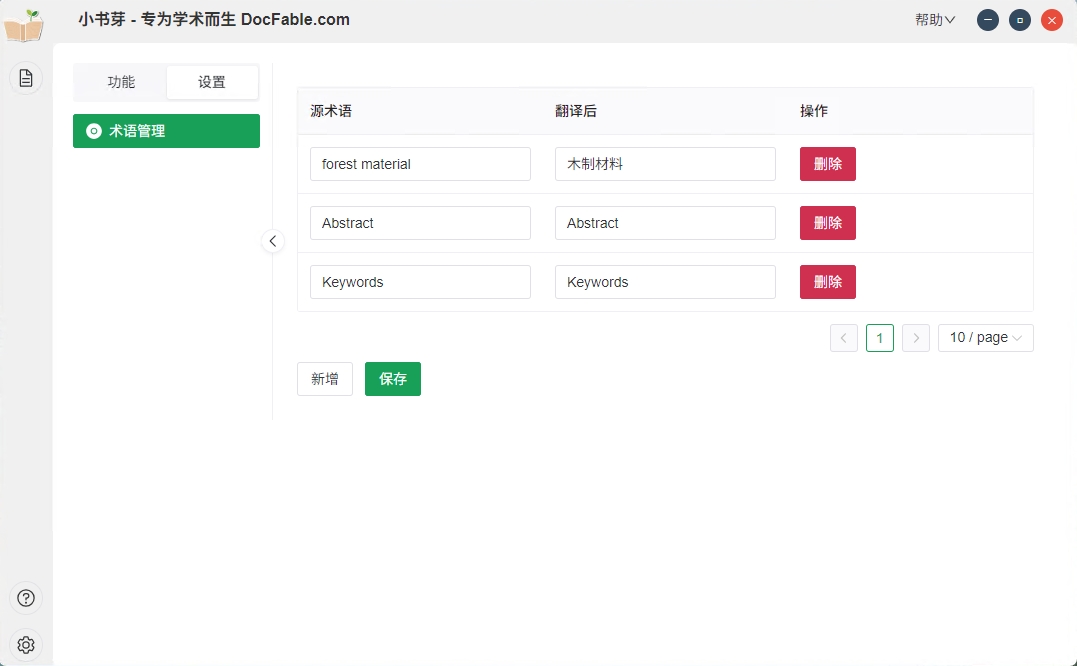
Task: Go to previous page arrow
Action: 843,338
